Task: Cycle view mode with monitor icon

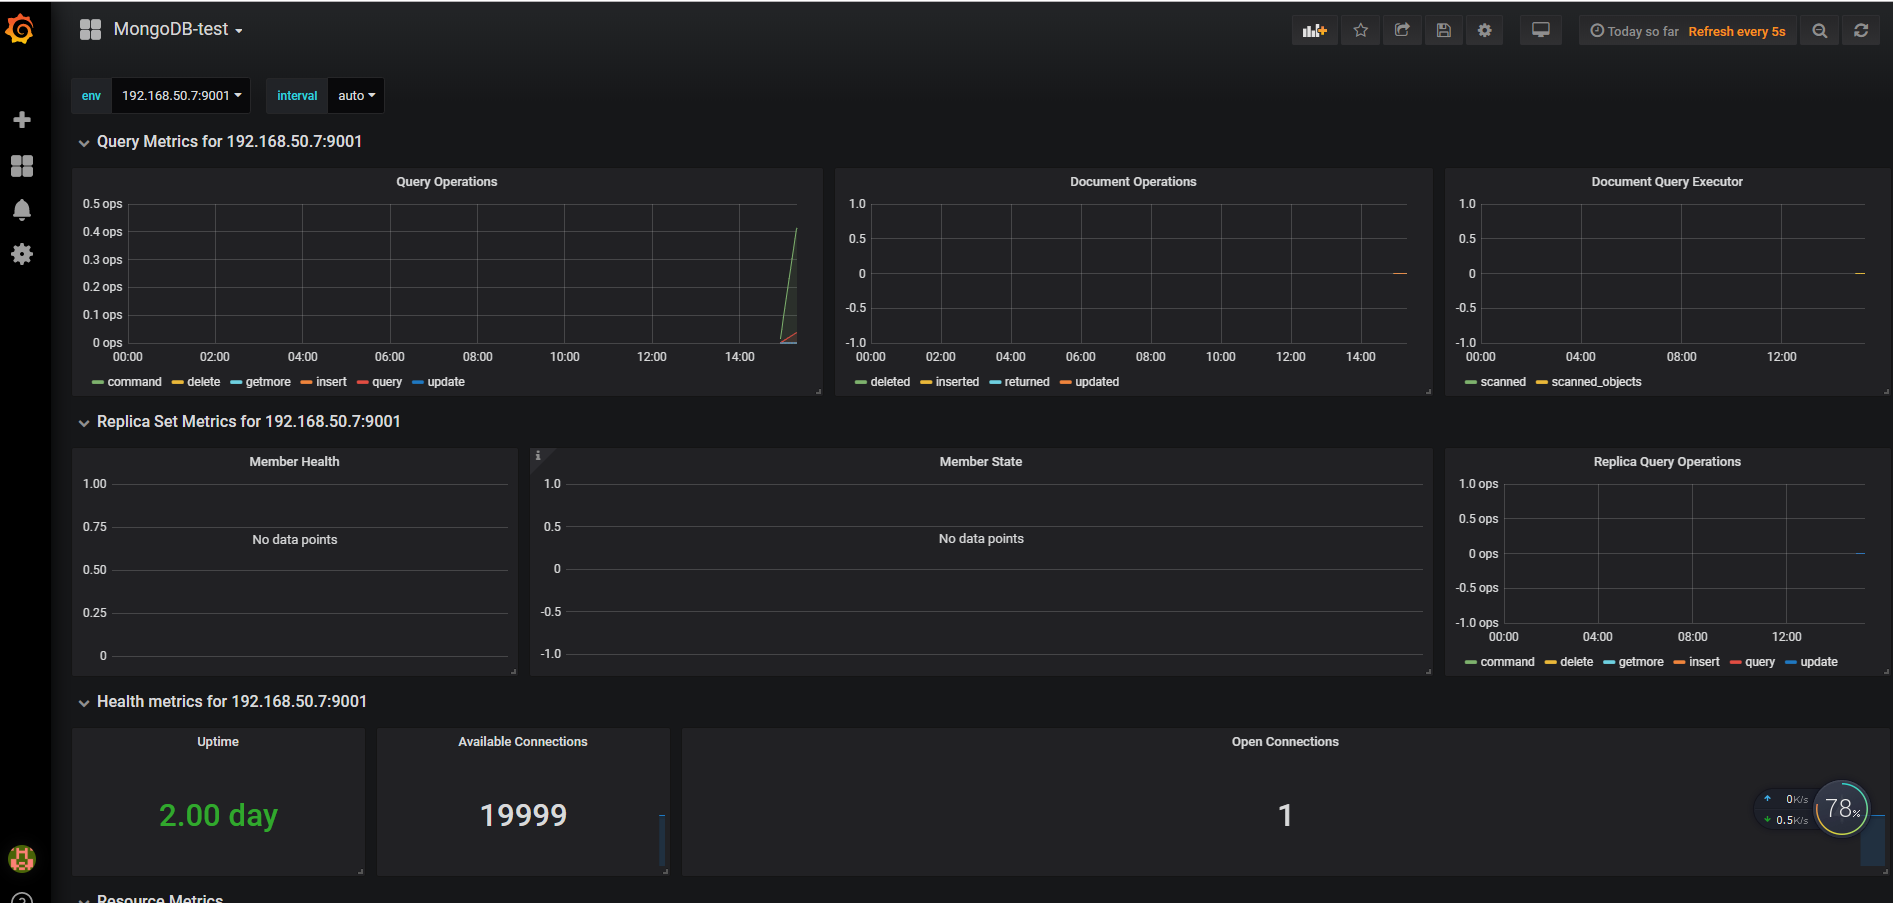Action: click(1541, 31)
